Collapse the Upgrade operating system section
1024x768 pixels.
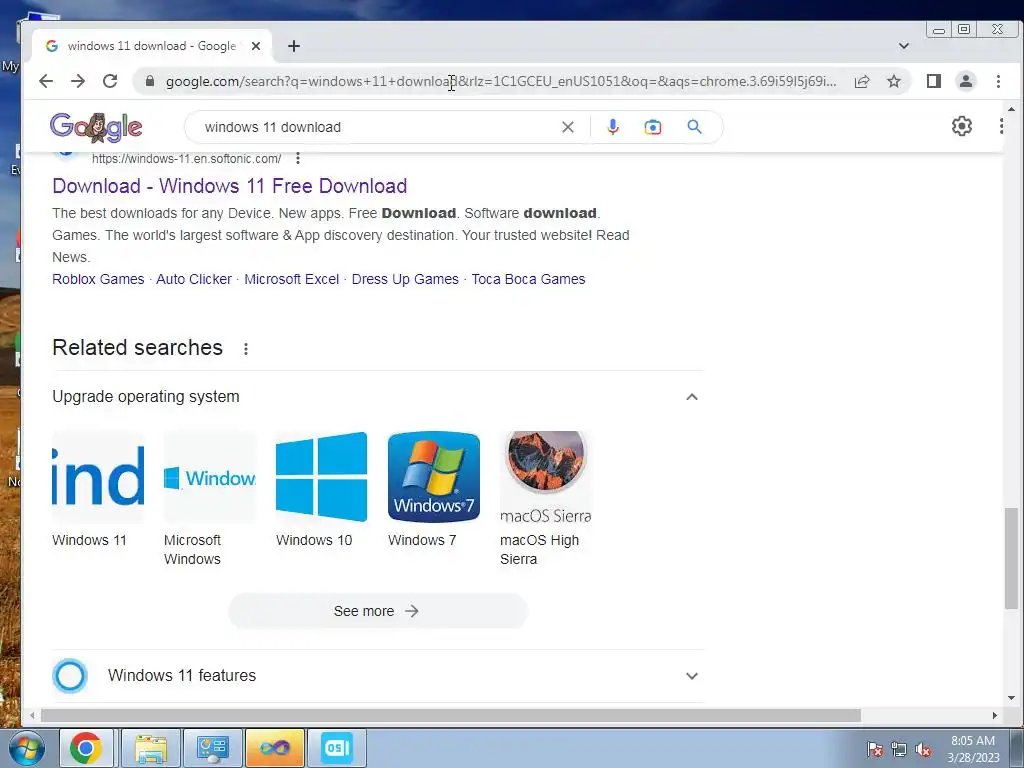(x=692, y=396)
